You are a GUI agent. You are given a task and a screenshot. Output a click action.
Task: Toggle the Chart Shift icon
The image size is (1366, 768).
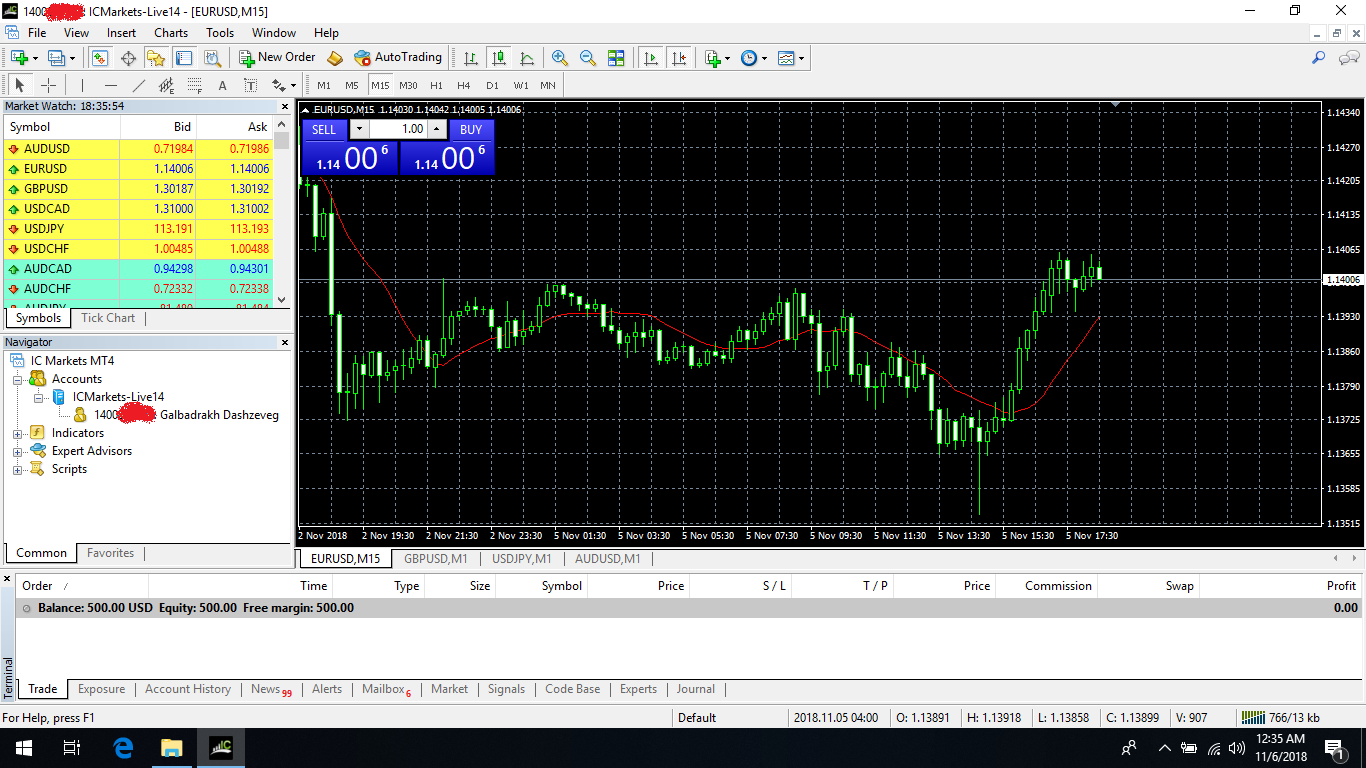(680, 58)
